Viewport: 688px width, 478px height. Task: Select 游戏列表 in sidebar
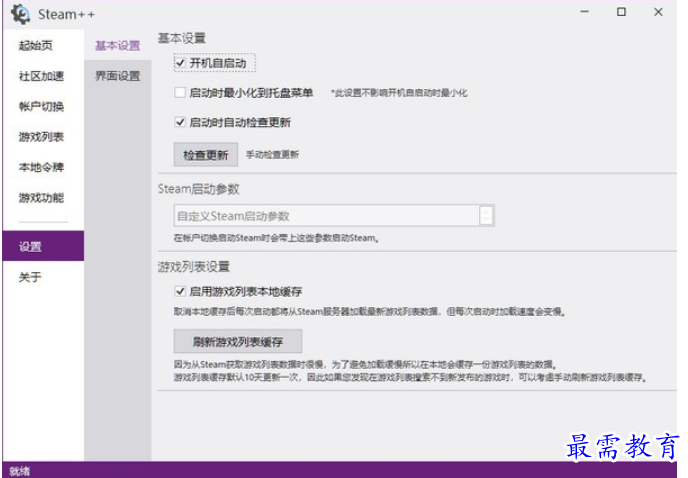[41, 137]
